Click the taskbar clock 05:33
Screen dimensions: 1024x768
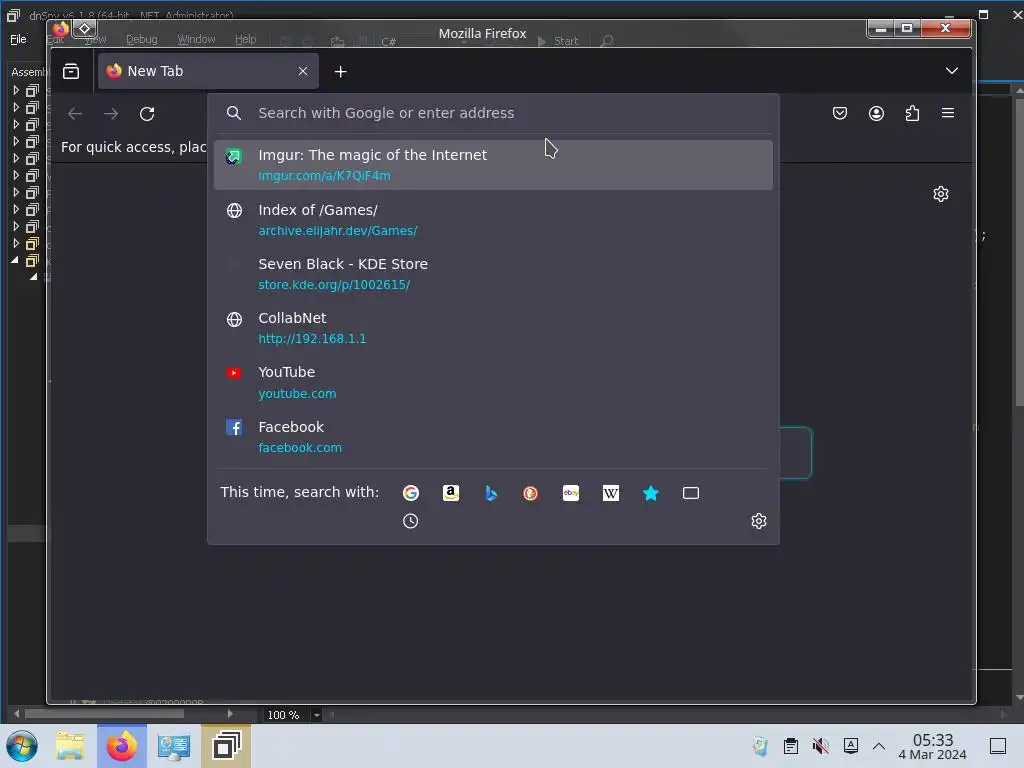pyautogui.click(x=933, y=746)
